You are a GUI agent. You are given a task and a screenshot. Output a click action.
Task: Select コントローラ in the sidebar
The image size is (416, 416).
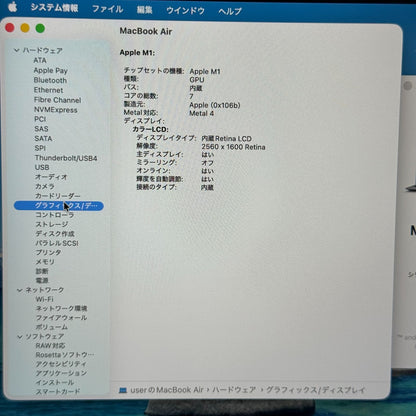[55, 215]
